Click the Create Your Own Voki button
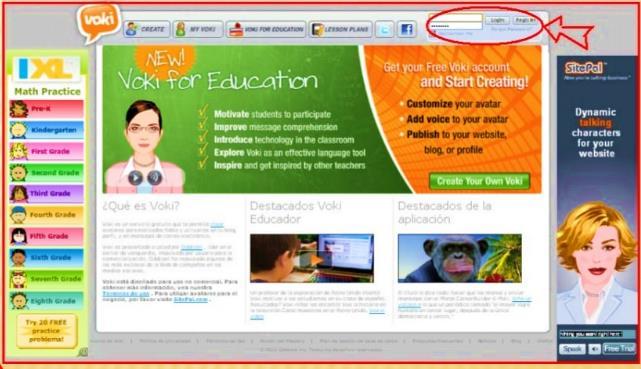The height and width of the screenshot is (369, 641). click(x=480, y=181)
